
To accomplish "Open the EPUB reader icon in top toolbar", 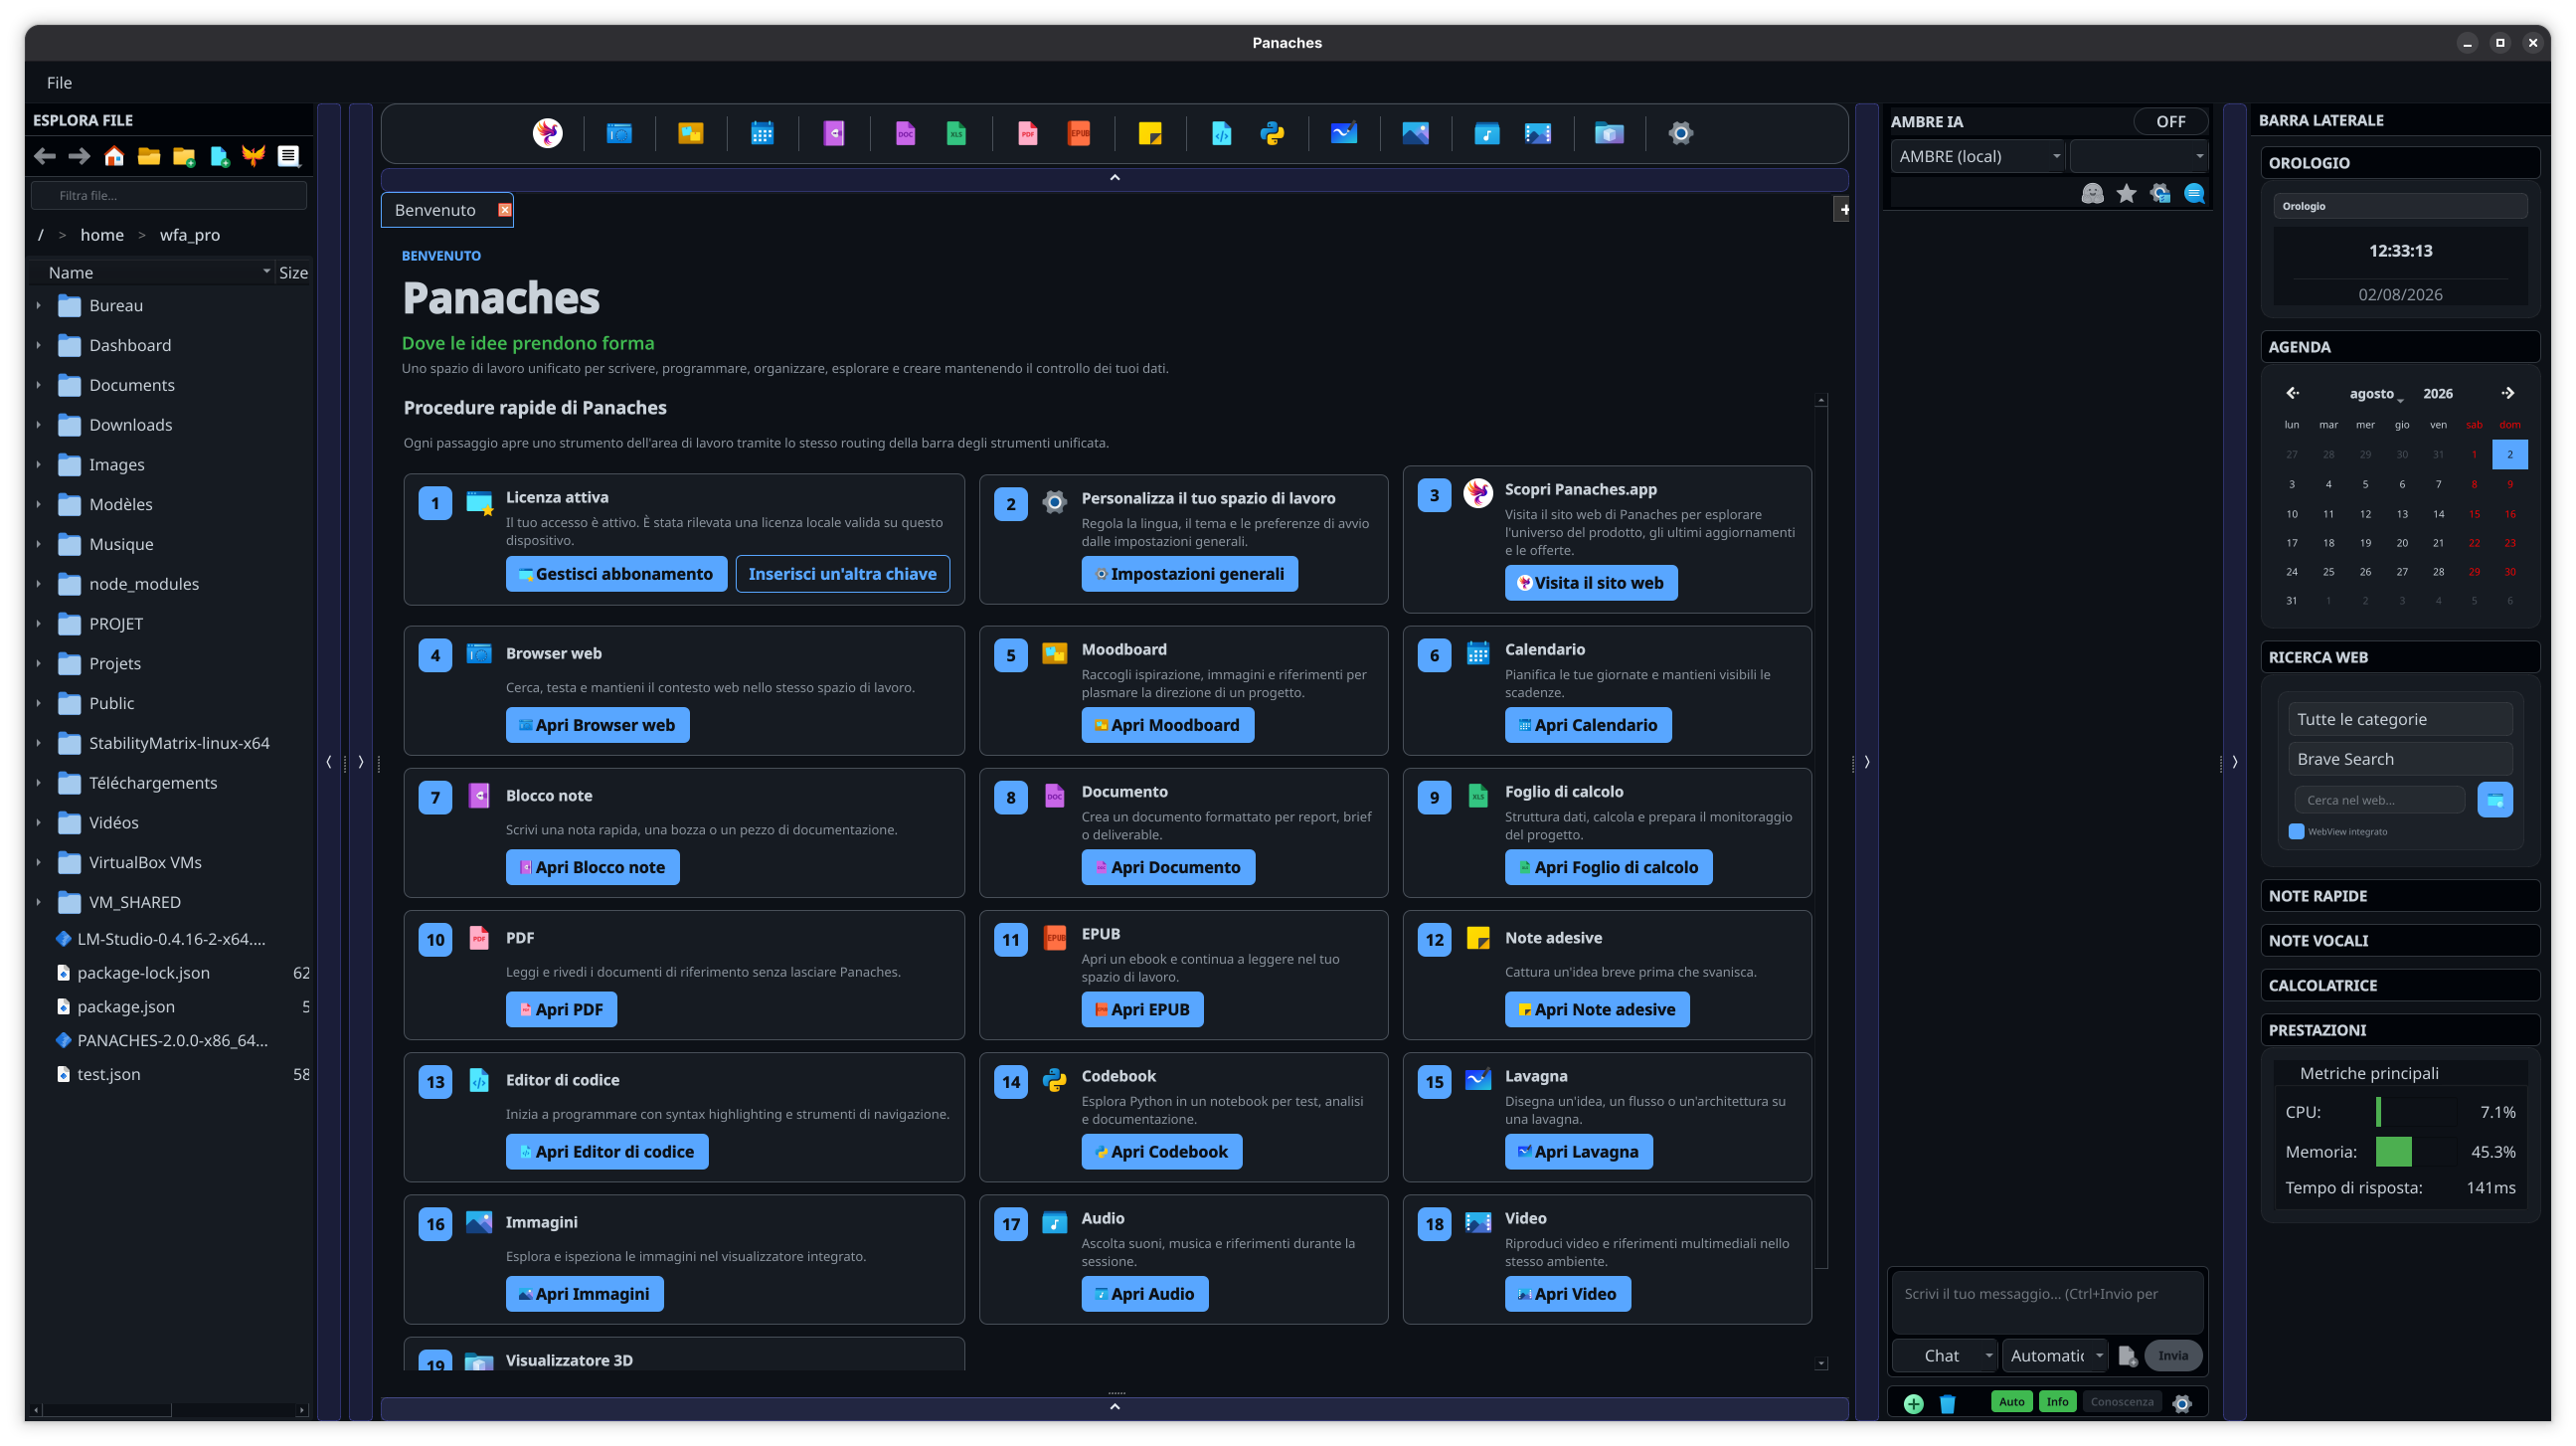I will (x=1079, y=133).
